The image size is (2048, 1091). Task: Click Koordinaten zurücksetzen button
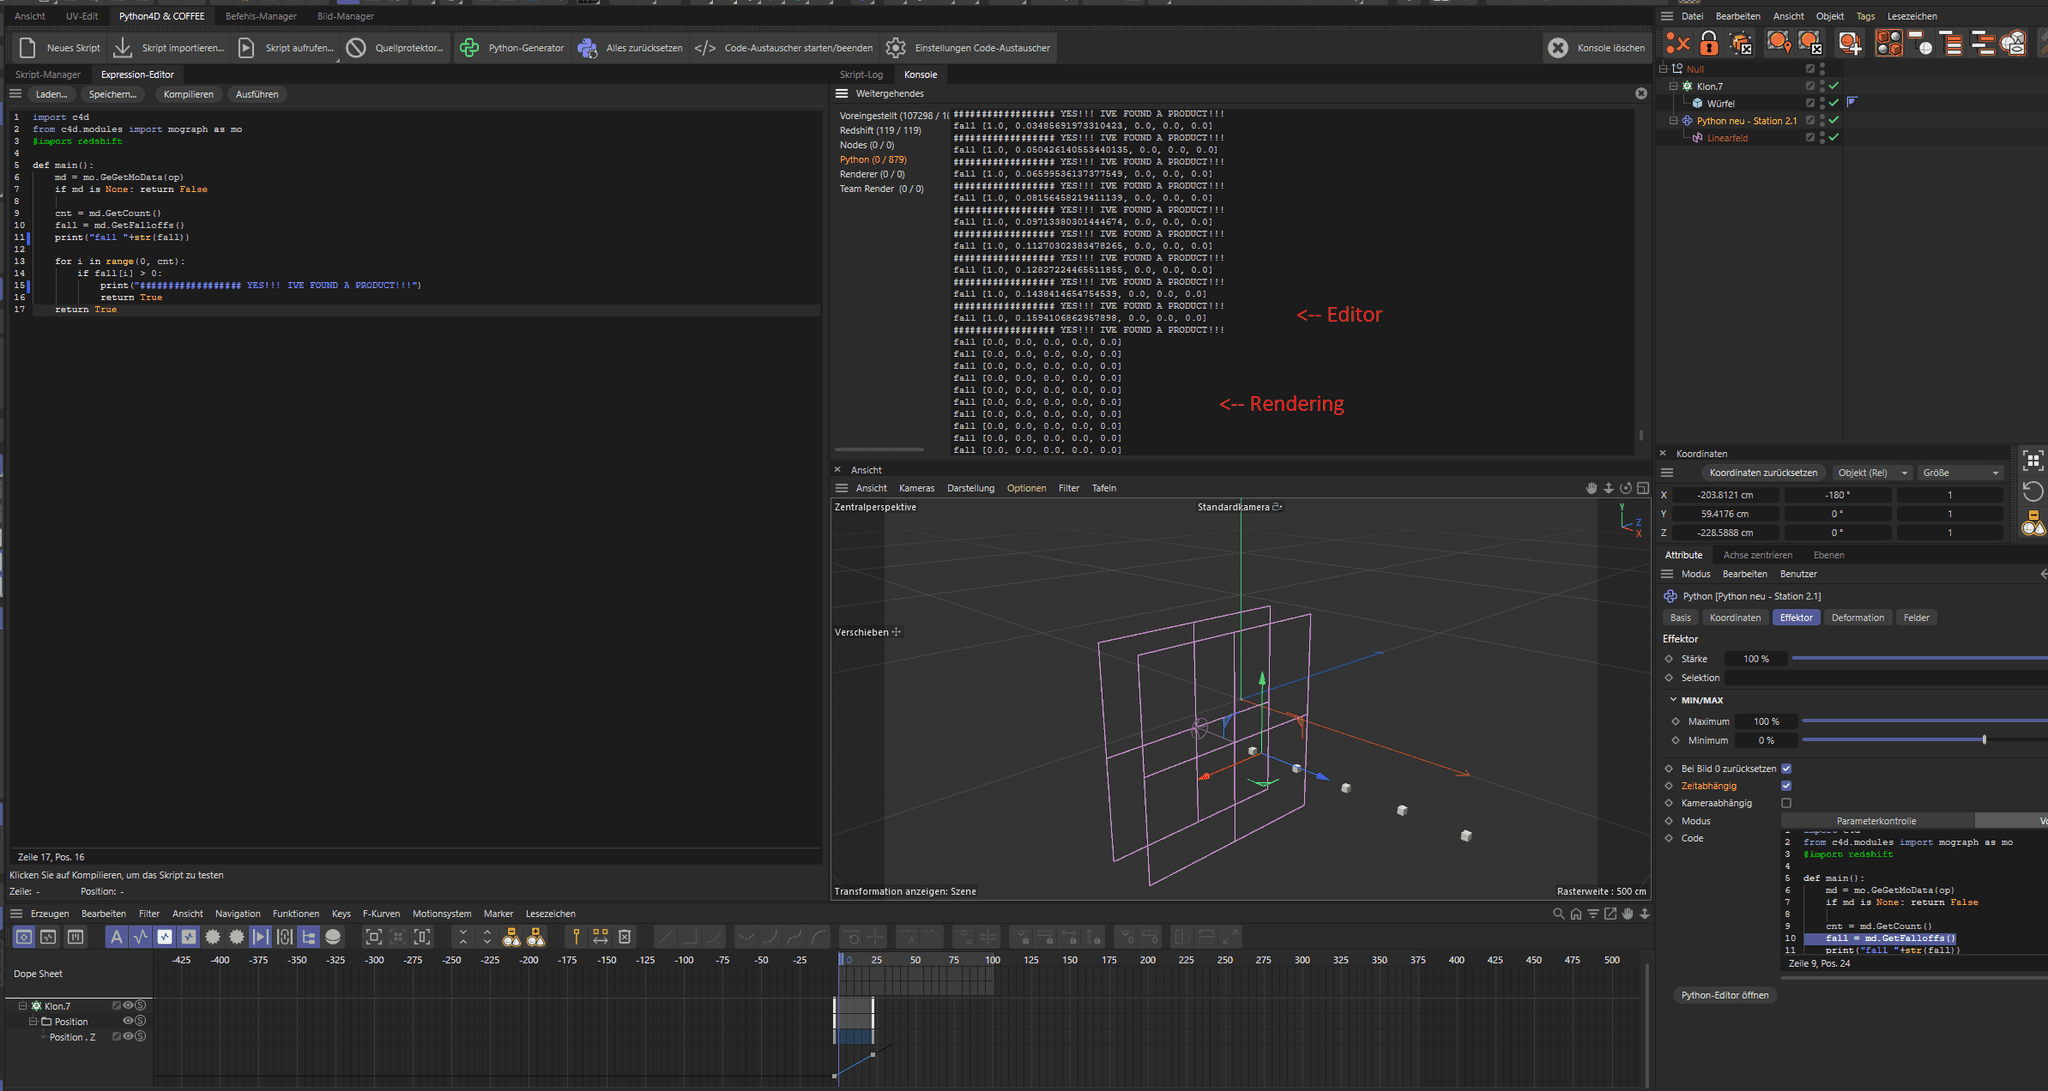(x=1763, y=473)
